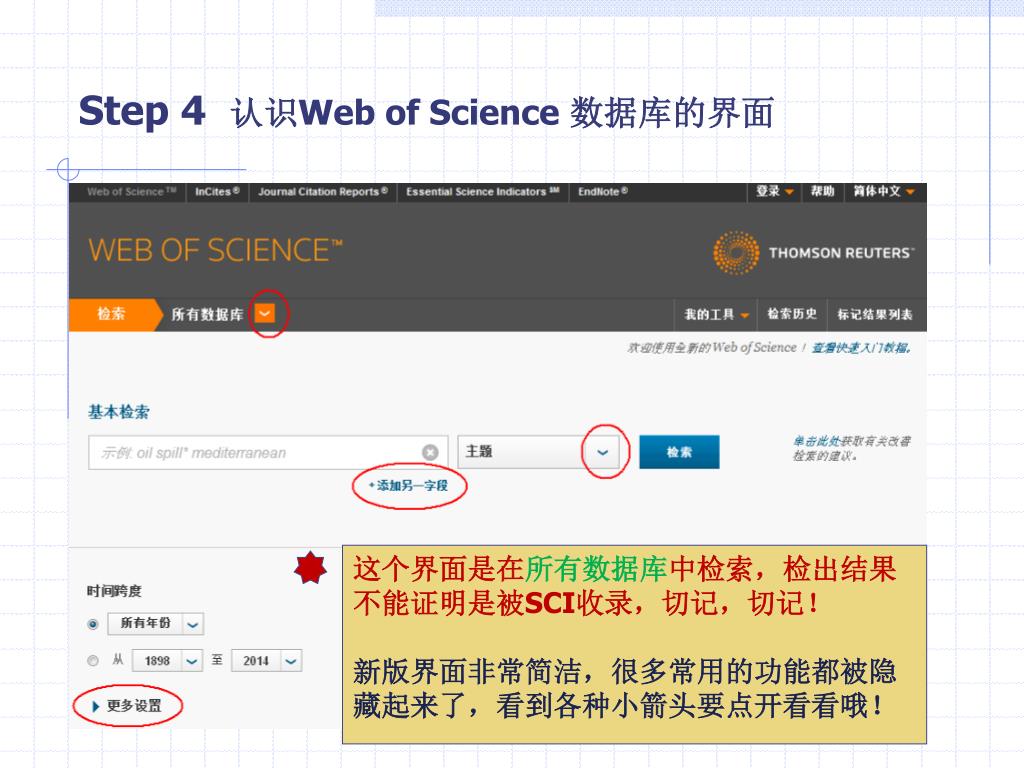Click the orange 检索 tab

click(112, 314)
